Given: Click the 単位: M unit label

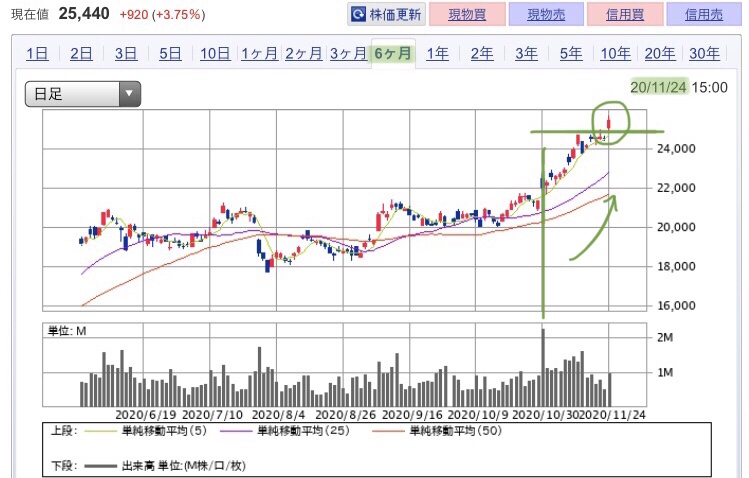Looking at the screenshot, I should (67, 331).
